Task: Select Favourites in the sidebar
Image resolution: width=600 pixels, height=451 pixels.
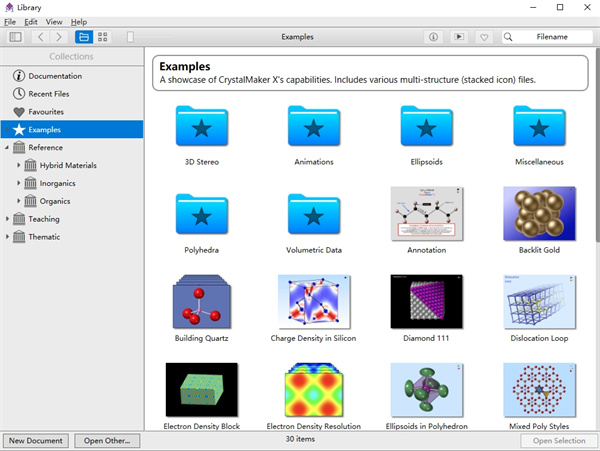Action: point(46,112)
